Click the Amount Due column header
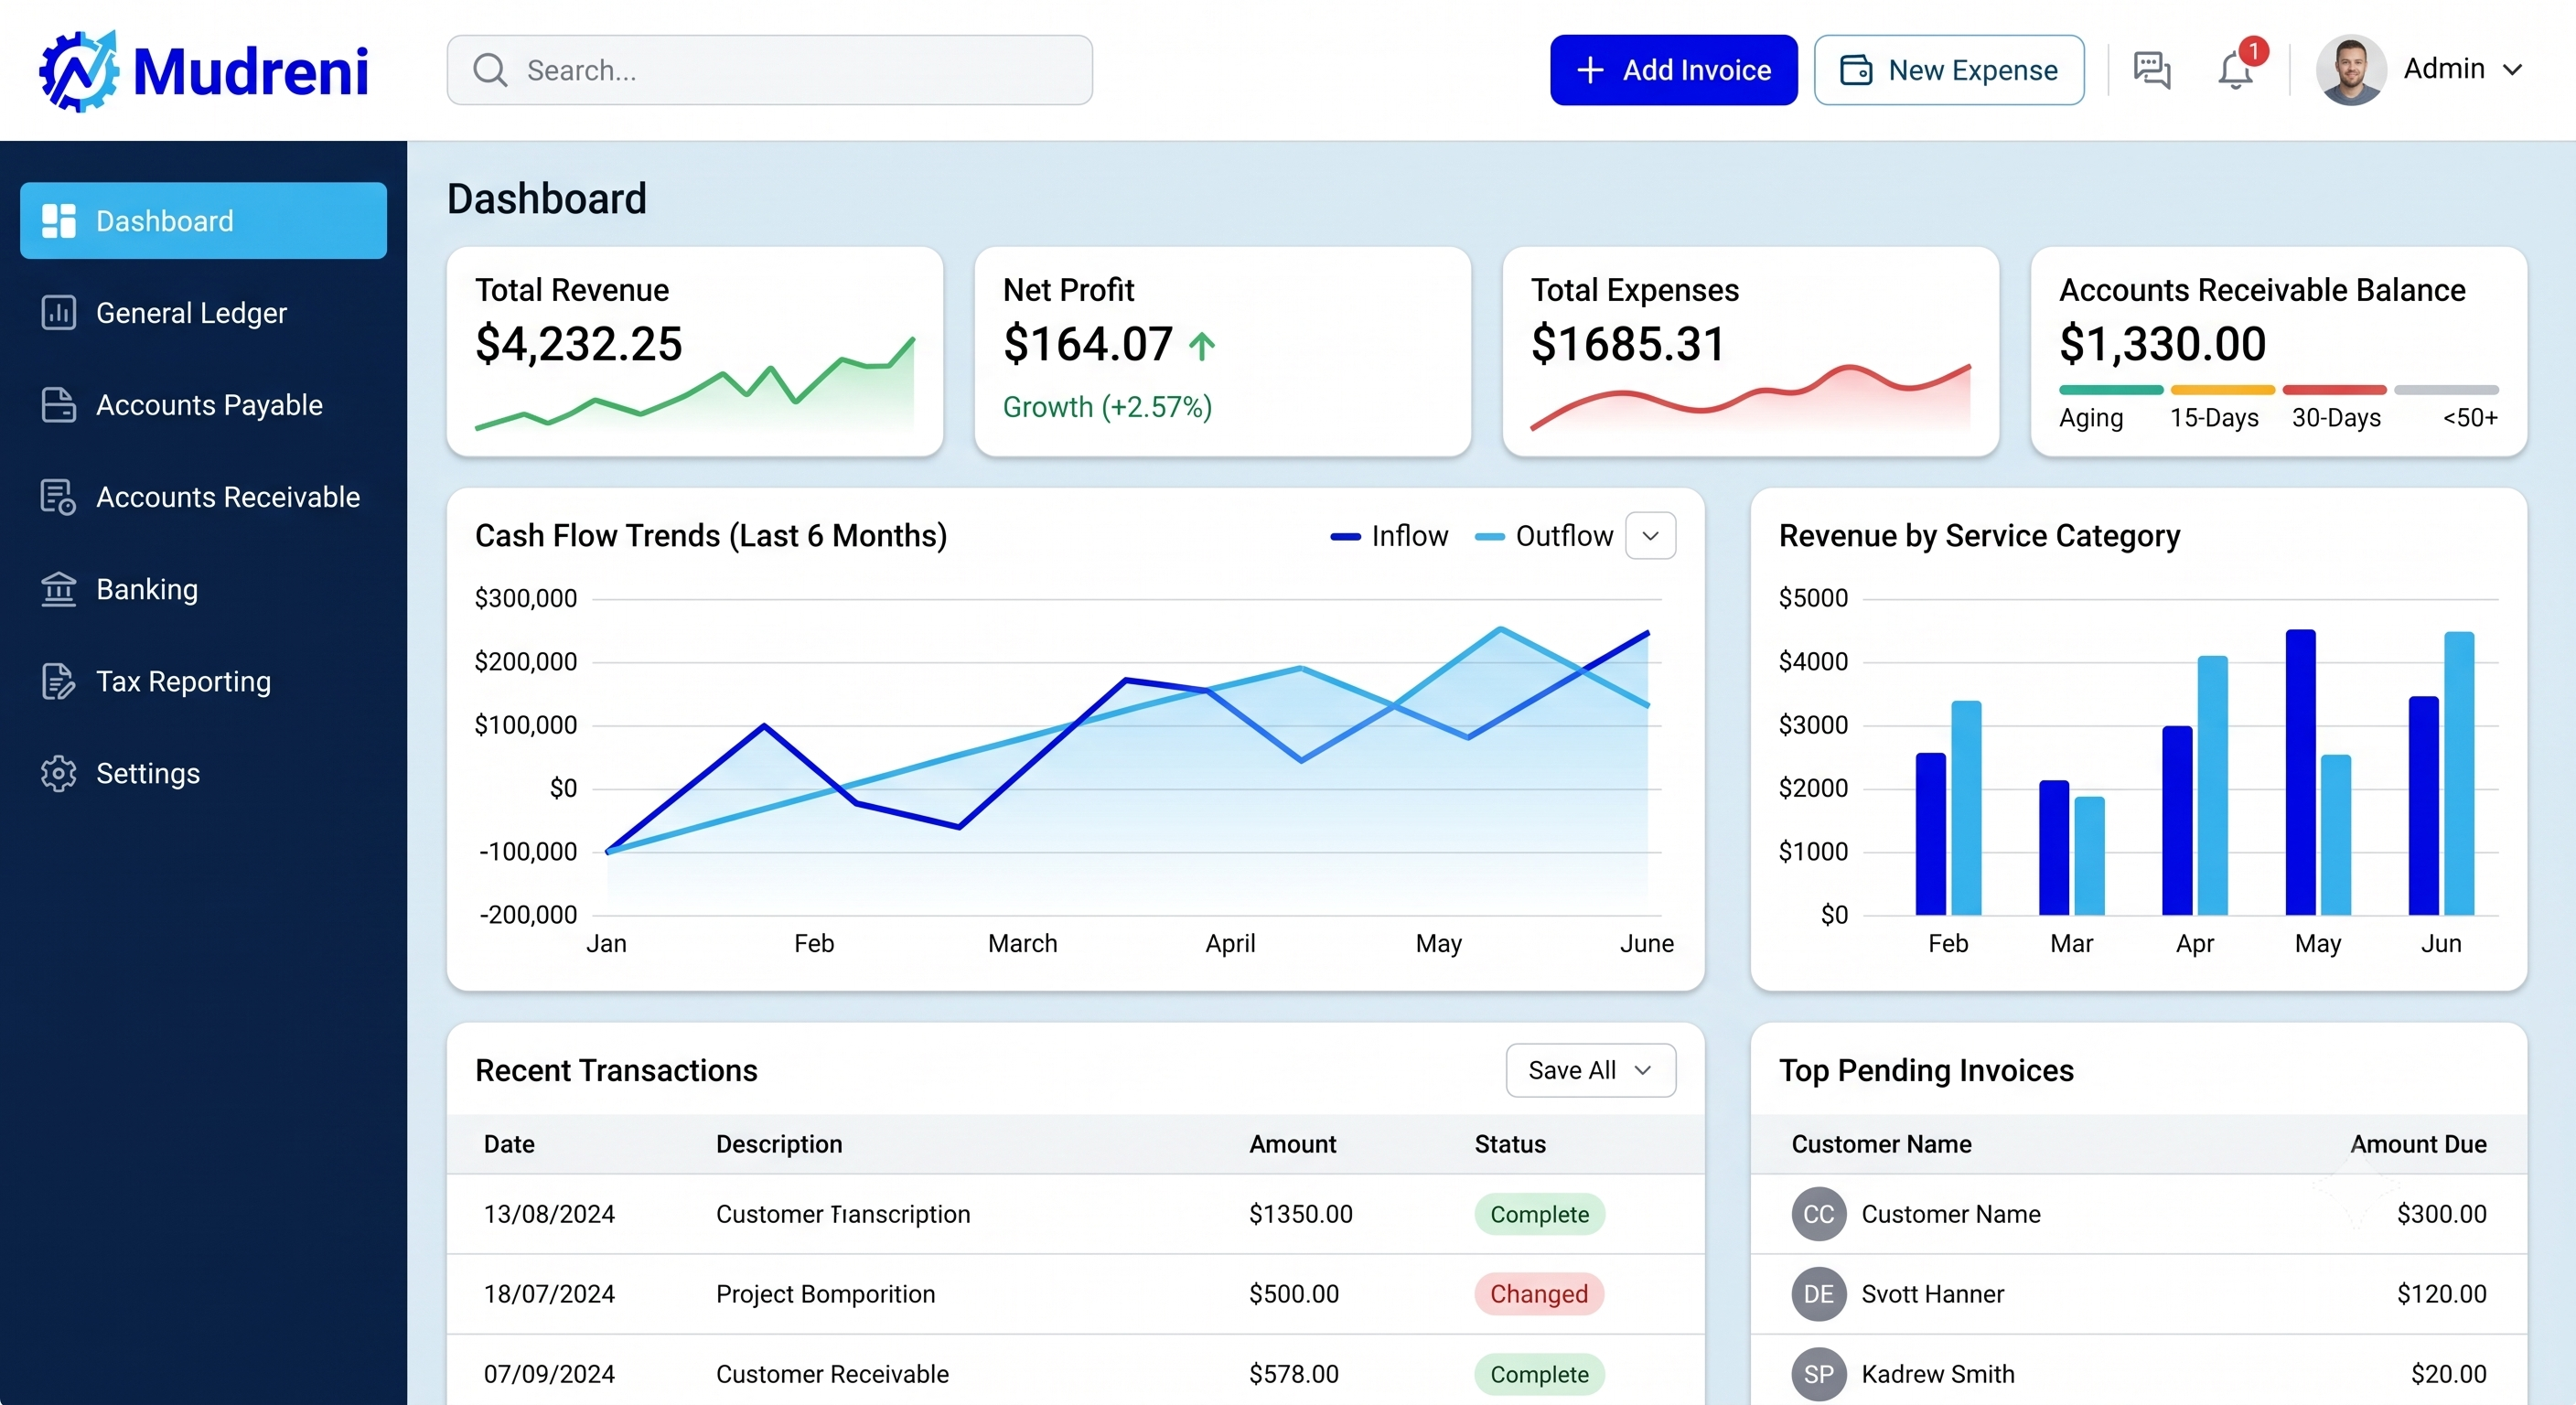2576x1405 pixels. coord(2418,1144)
